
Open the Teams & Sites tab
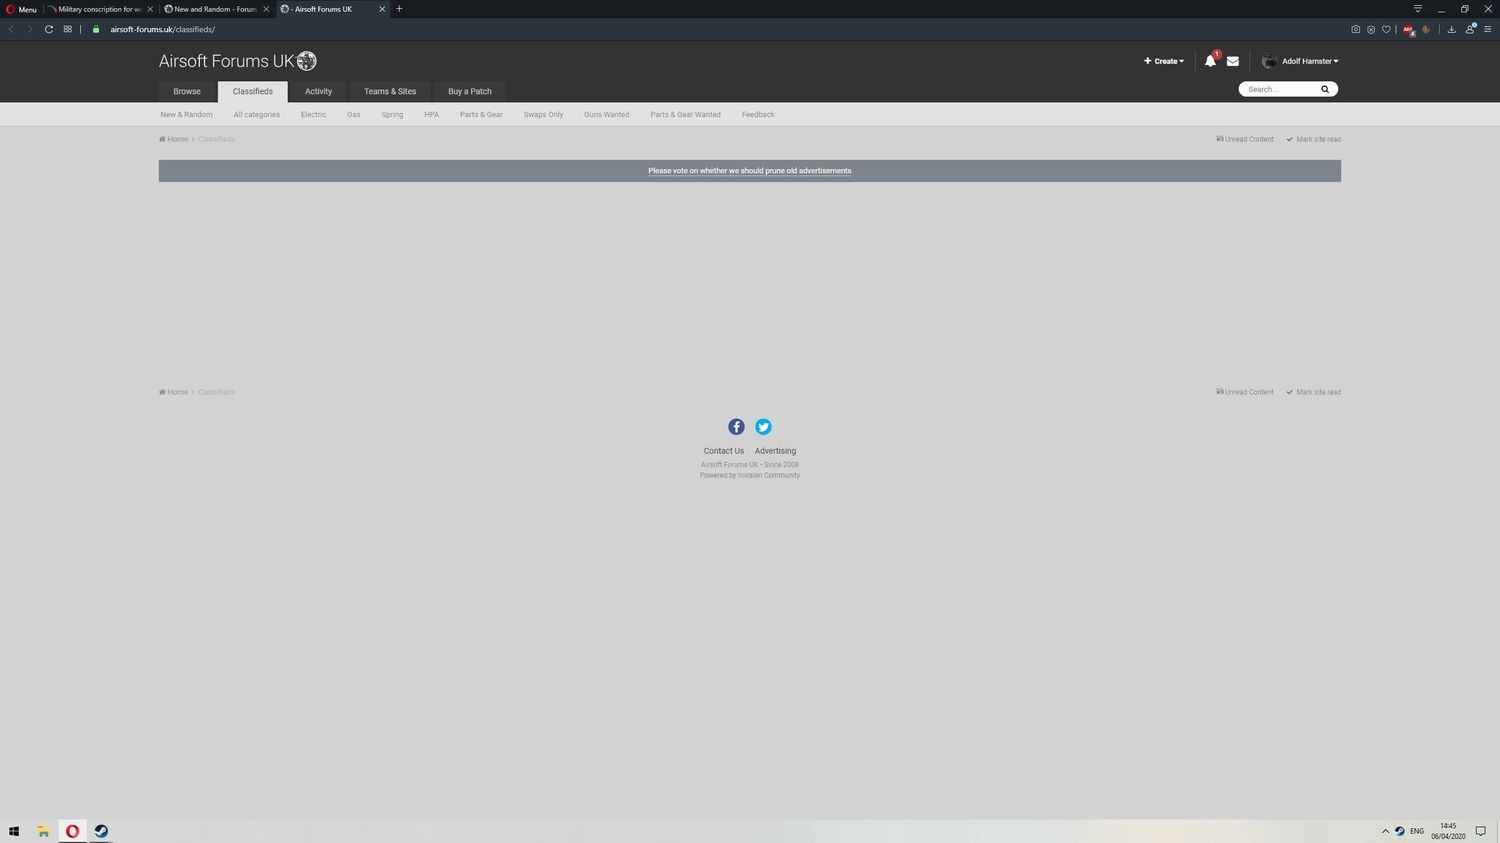pos(390,91)
